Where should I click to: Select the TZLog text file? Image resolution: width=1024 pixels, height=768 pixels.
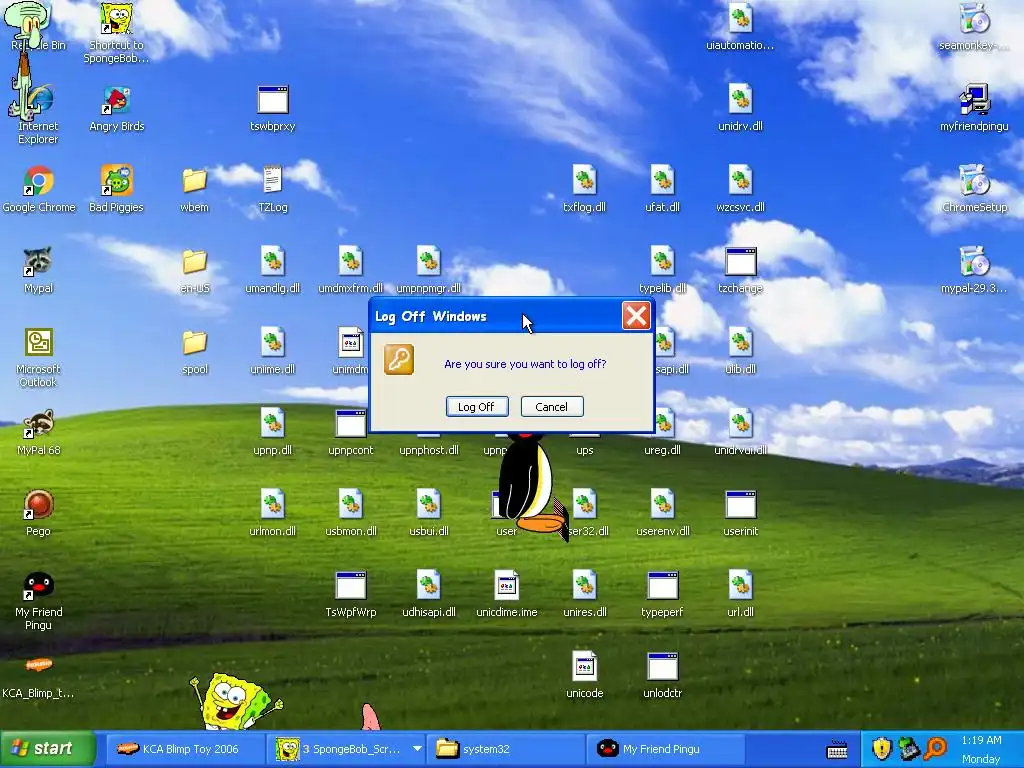[273, 189]
